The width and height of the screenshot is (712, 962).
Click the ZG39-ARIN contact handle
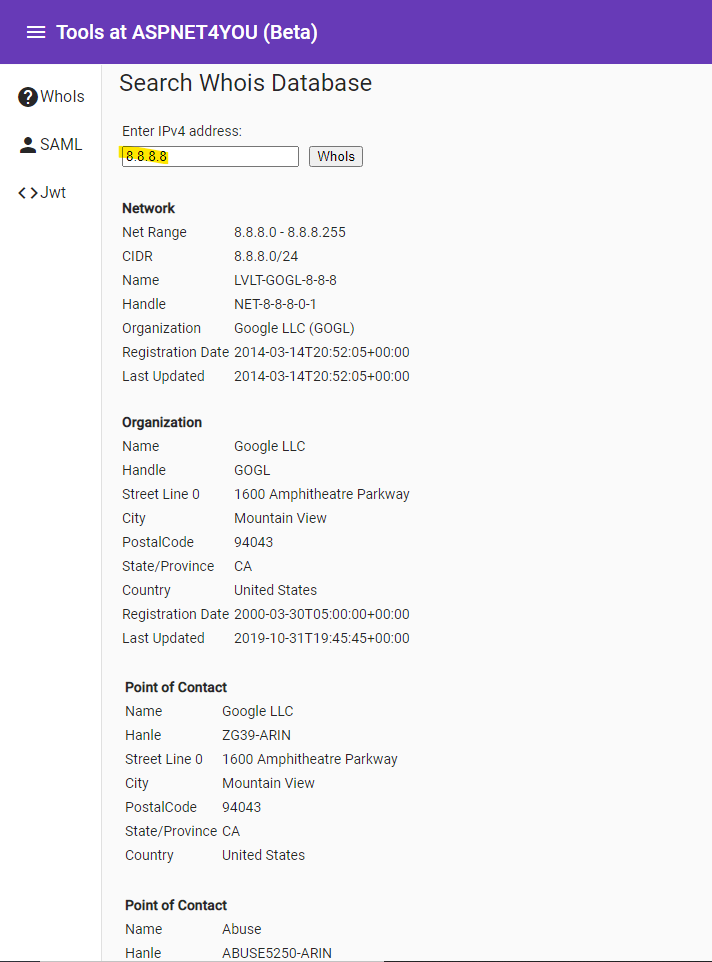256,735
